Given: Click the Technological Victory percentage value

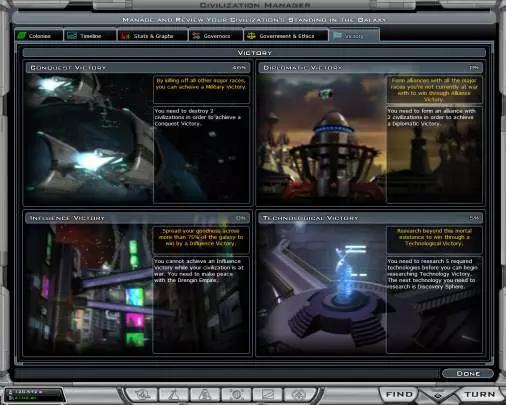Looking at the screenshot, I should (x=474, y=218).
